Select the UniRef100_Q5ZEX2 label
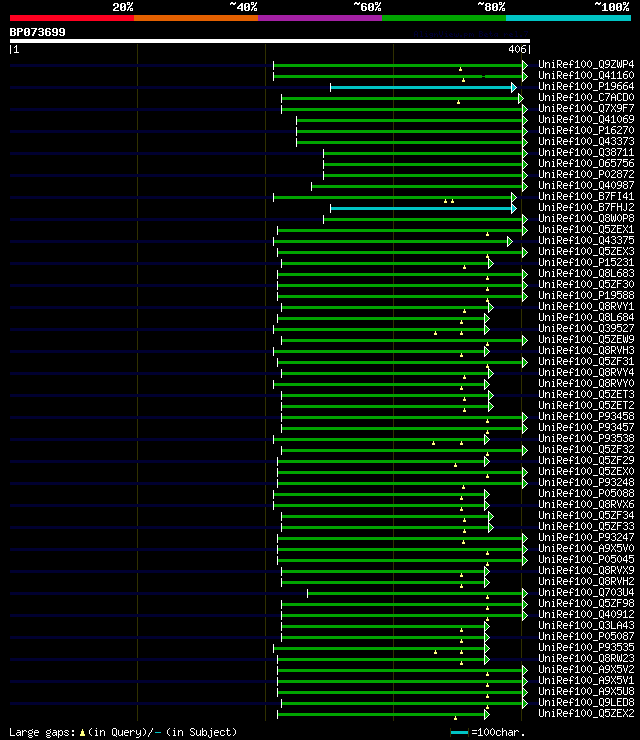Screen dimensions: 640x740 coord(586,714)
